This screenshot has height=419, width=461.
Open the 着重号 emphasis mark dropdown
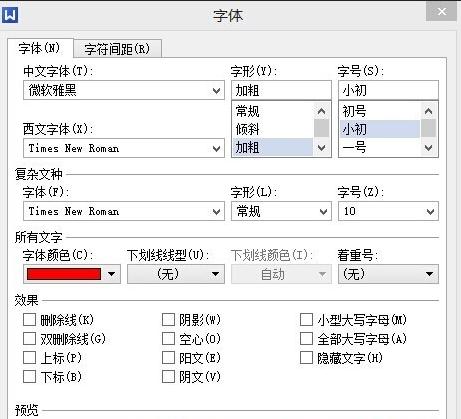click(x=388, y=274)
